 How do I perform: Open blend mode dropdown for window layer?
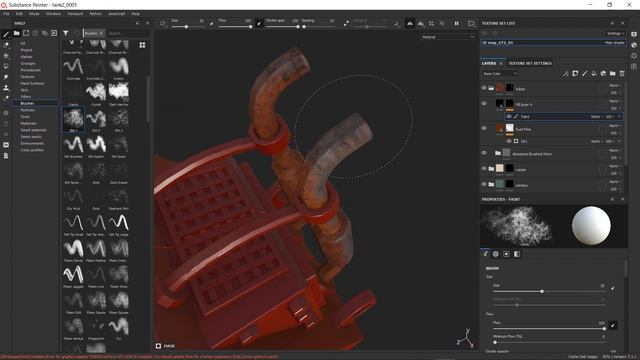[x=615, y=182]
